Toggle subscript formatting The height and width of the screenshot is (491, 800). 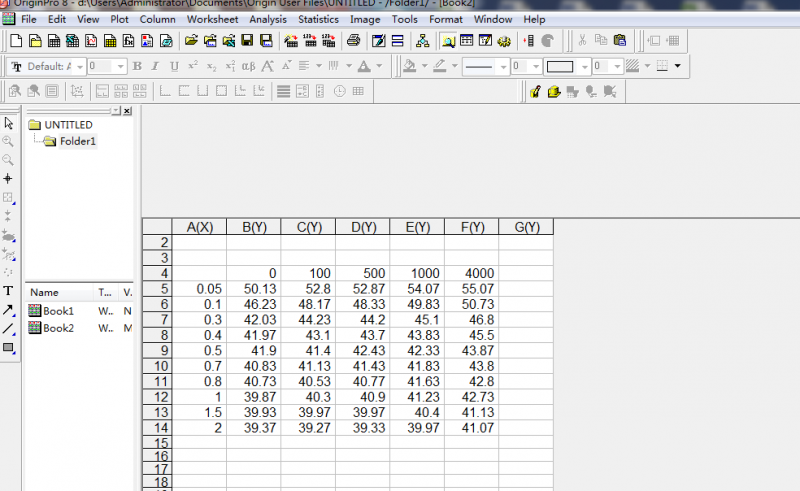click(211, 66)
